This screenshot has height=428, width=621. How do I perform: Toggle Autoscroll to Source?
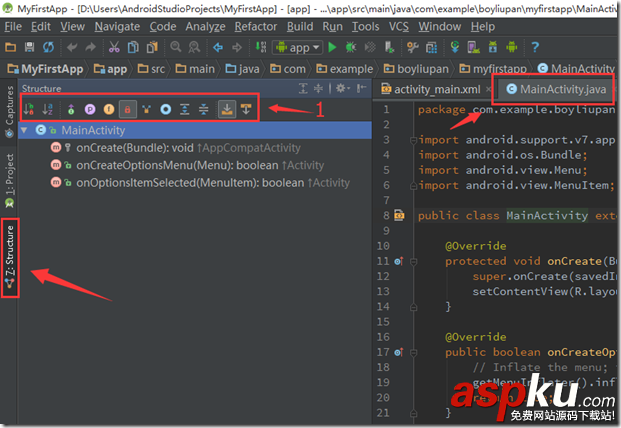227,109
